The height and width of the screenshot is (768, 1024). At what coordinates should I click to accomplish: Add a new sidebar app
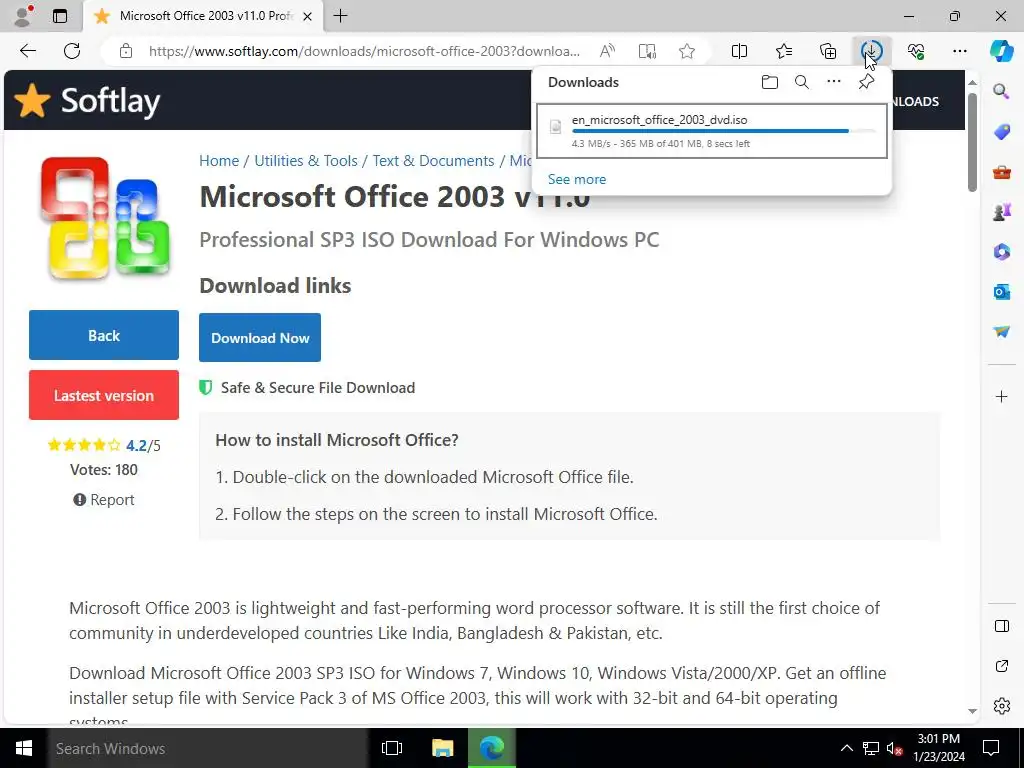tap(1001, 396)
